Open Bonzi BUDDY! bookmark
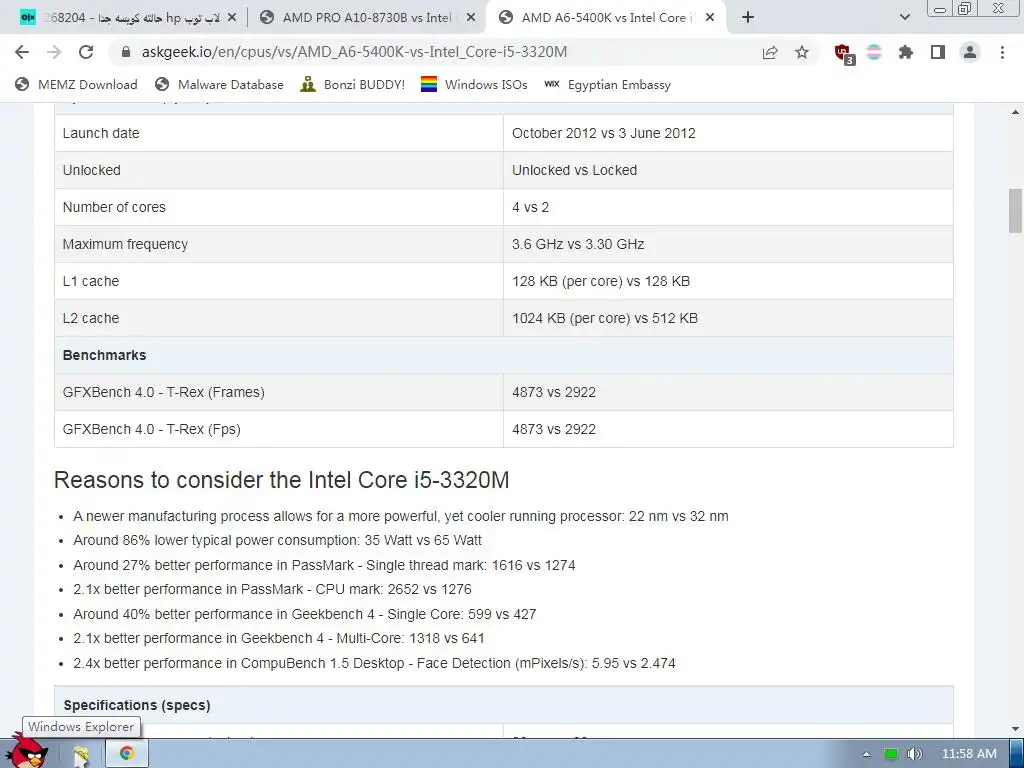Image resolution: width=1024 pixels, height=768 pixels. coord(353,85)
